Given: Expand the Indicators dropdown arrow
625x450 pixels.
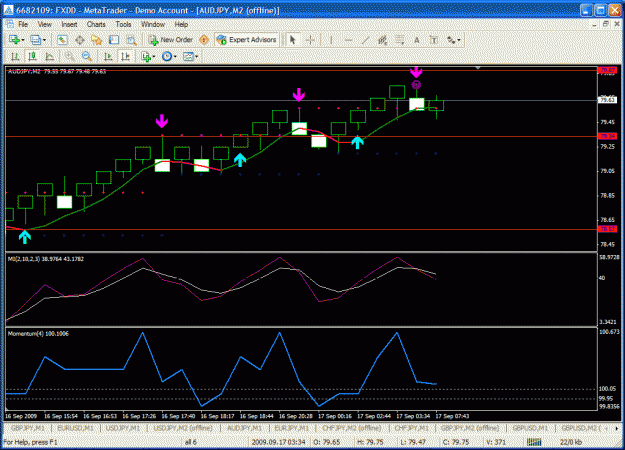Looking at the screenshot, I should (x=154, y=57).
